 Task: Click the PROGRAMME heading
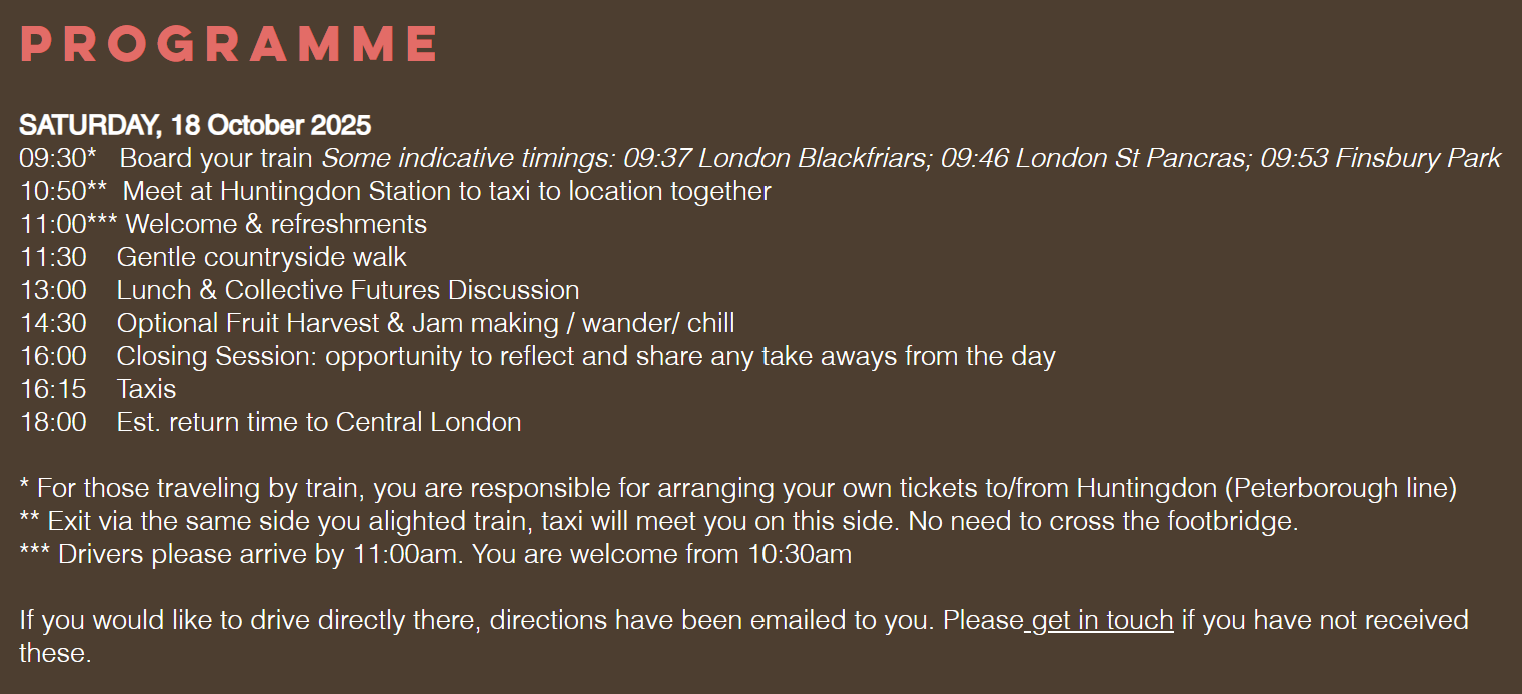229,45
